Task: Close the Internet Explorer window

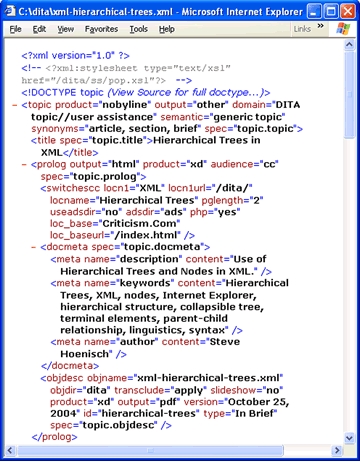Action: (348, 12)
